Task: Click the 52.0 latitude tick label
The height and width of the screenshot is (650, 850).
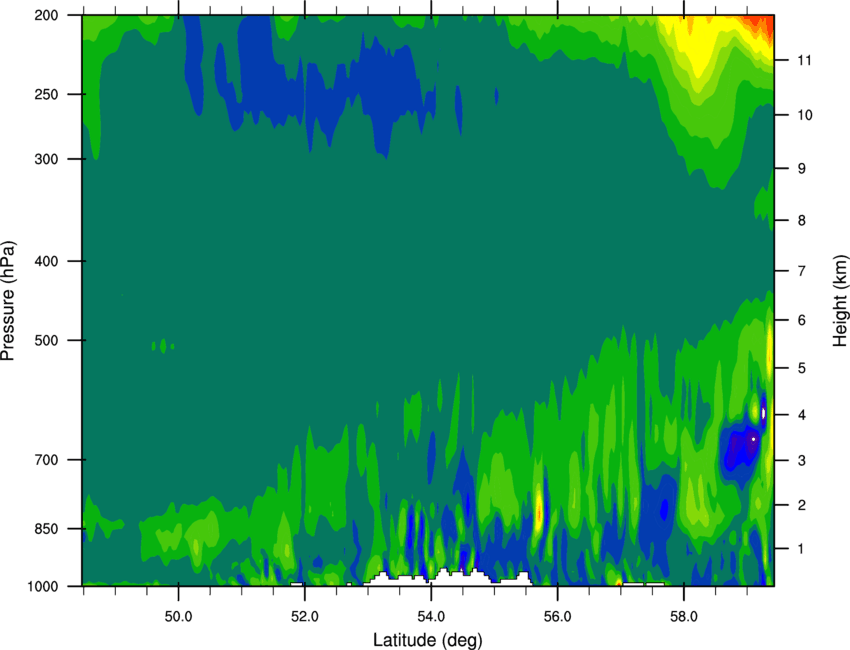Action: [305, 617]
